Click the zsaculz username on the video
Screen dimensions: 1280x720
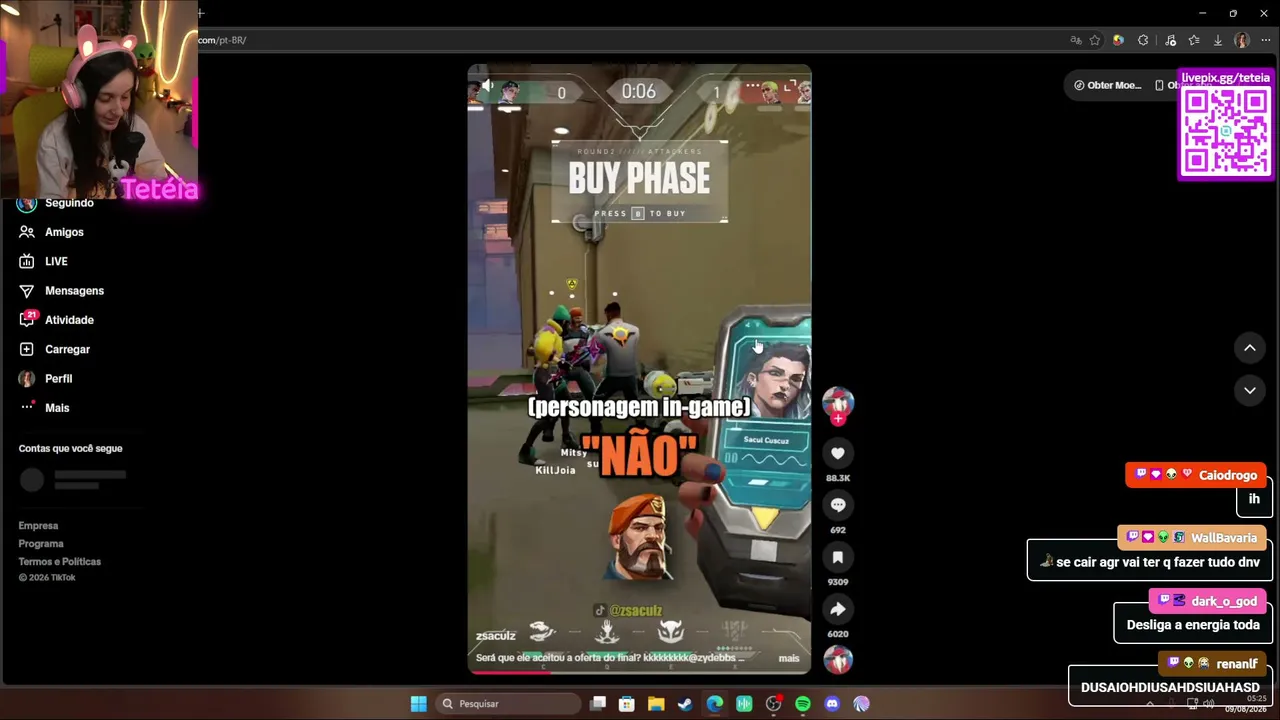[496, 636]
